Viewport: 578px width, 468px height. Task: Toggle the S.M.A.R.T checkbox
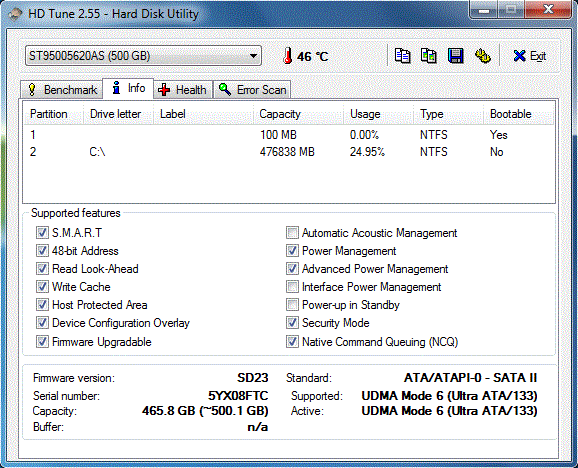[42, 233]
